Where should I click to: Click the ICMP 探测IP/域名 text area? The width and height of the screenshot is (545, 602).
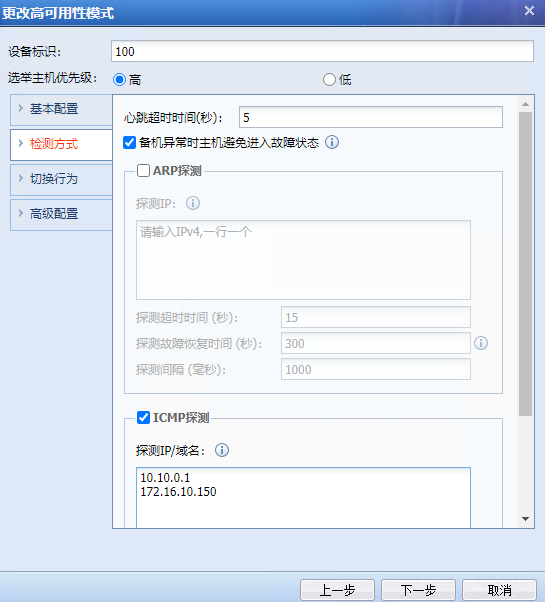coord(303,498)
